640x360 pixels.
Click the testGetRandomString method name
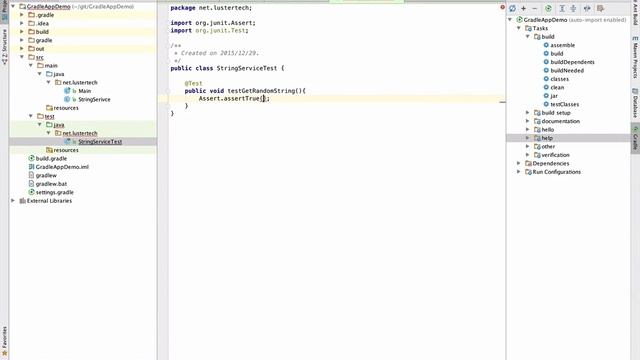pos(261,91)
